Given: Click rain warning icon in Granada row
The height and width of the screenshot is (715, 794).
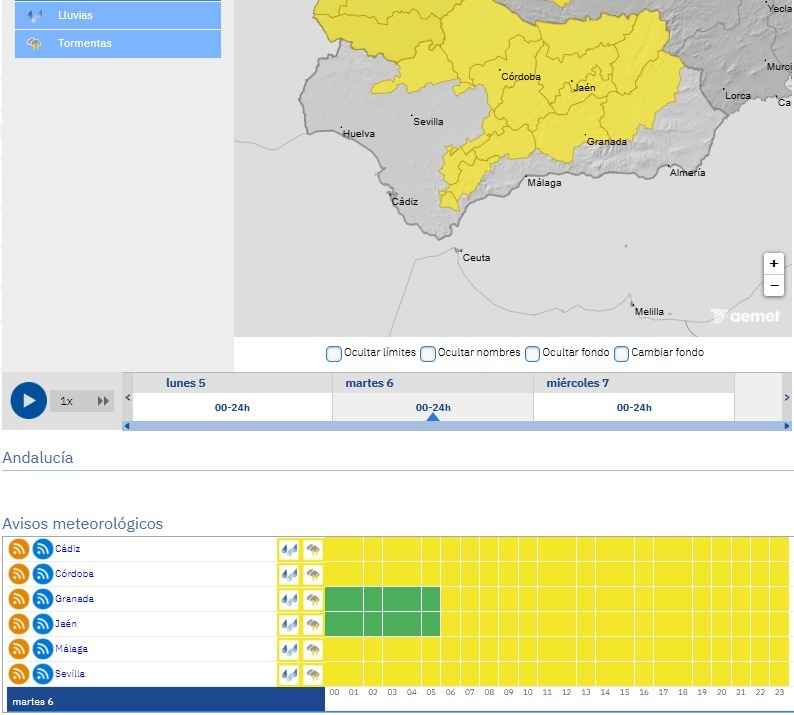Looking at the screenshot, I should coord(289,600).
